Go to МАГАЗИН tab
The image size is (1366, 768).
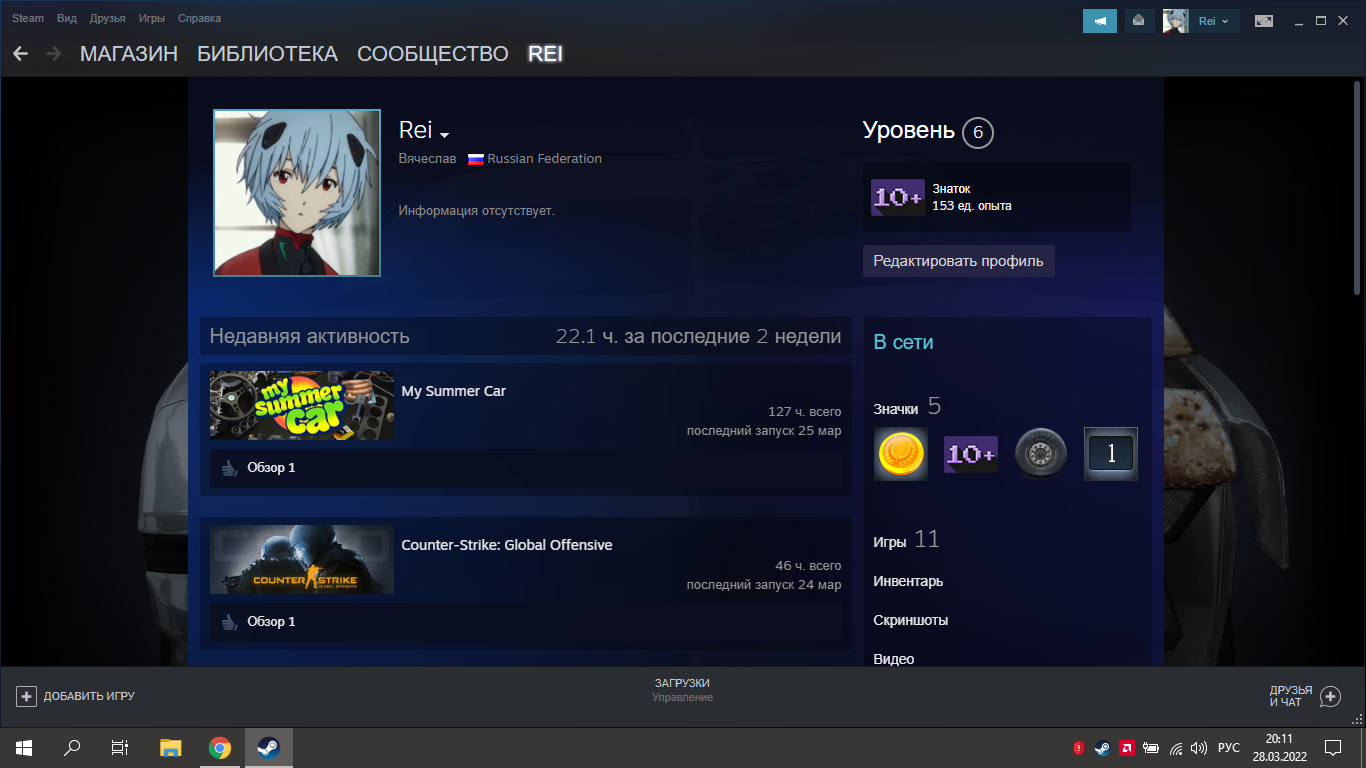(x=129, y=54)
